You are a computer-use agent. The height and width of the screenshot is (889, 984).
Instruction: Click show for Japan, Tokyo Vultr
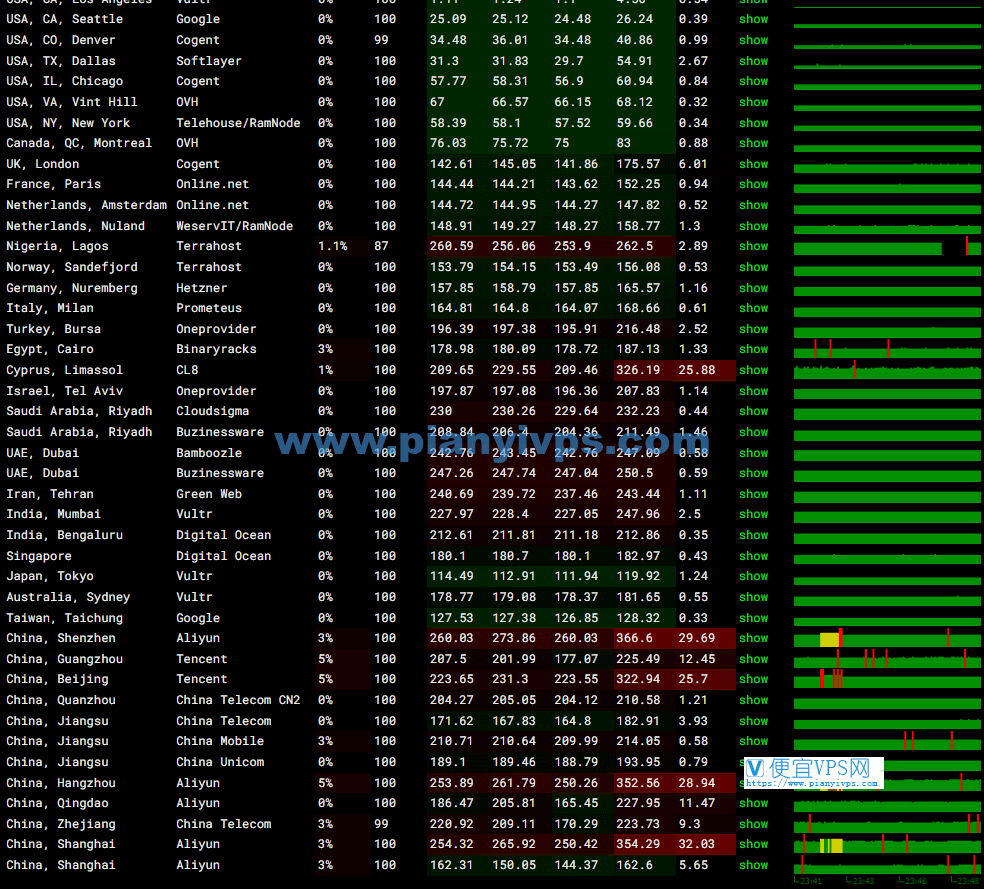click(x=753, y=577)
